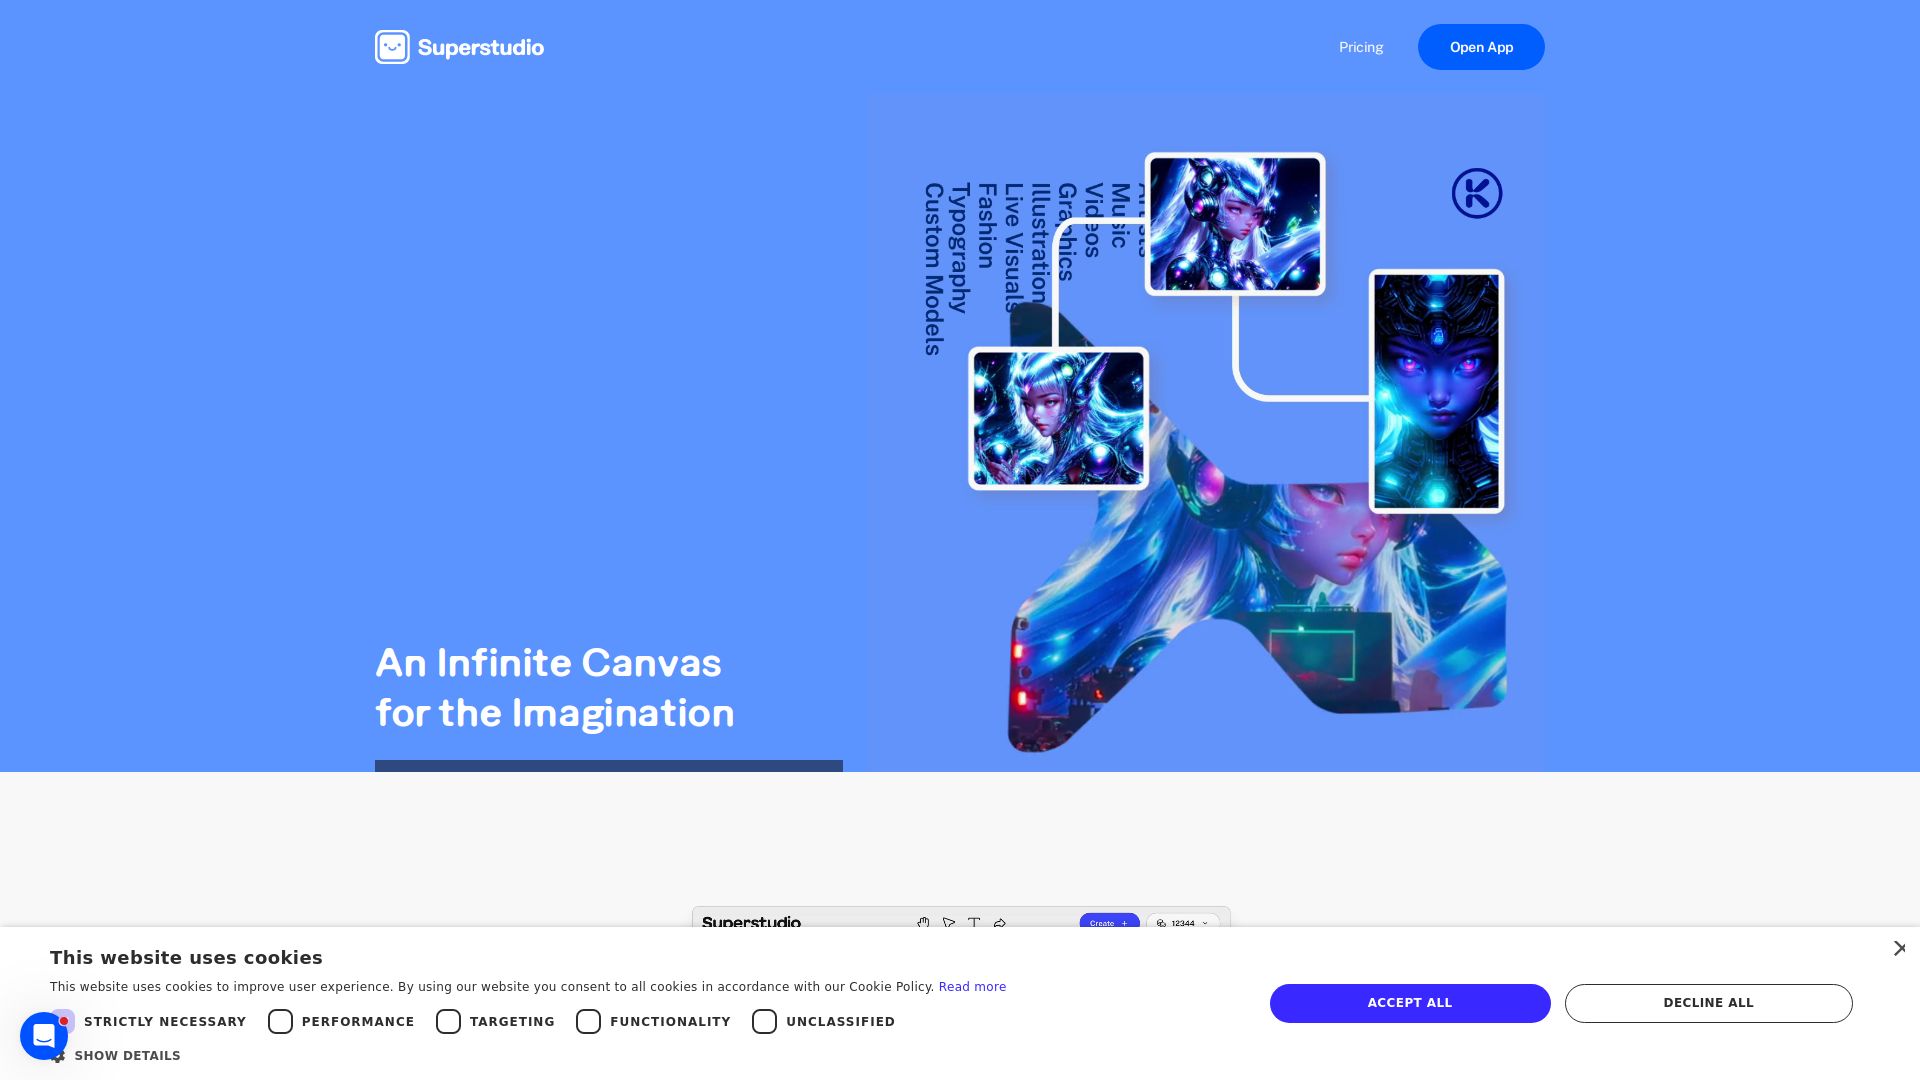Open the 12344 credits dropdown
Viewport: 1920px width, 1080px height.
pos(1183,923)
